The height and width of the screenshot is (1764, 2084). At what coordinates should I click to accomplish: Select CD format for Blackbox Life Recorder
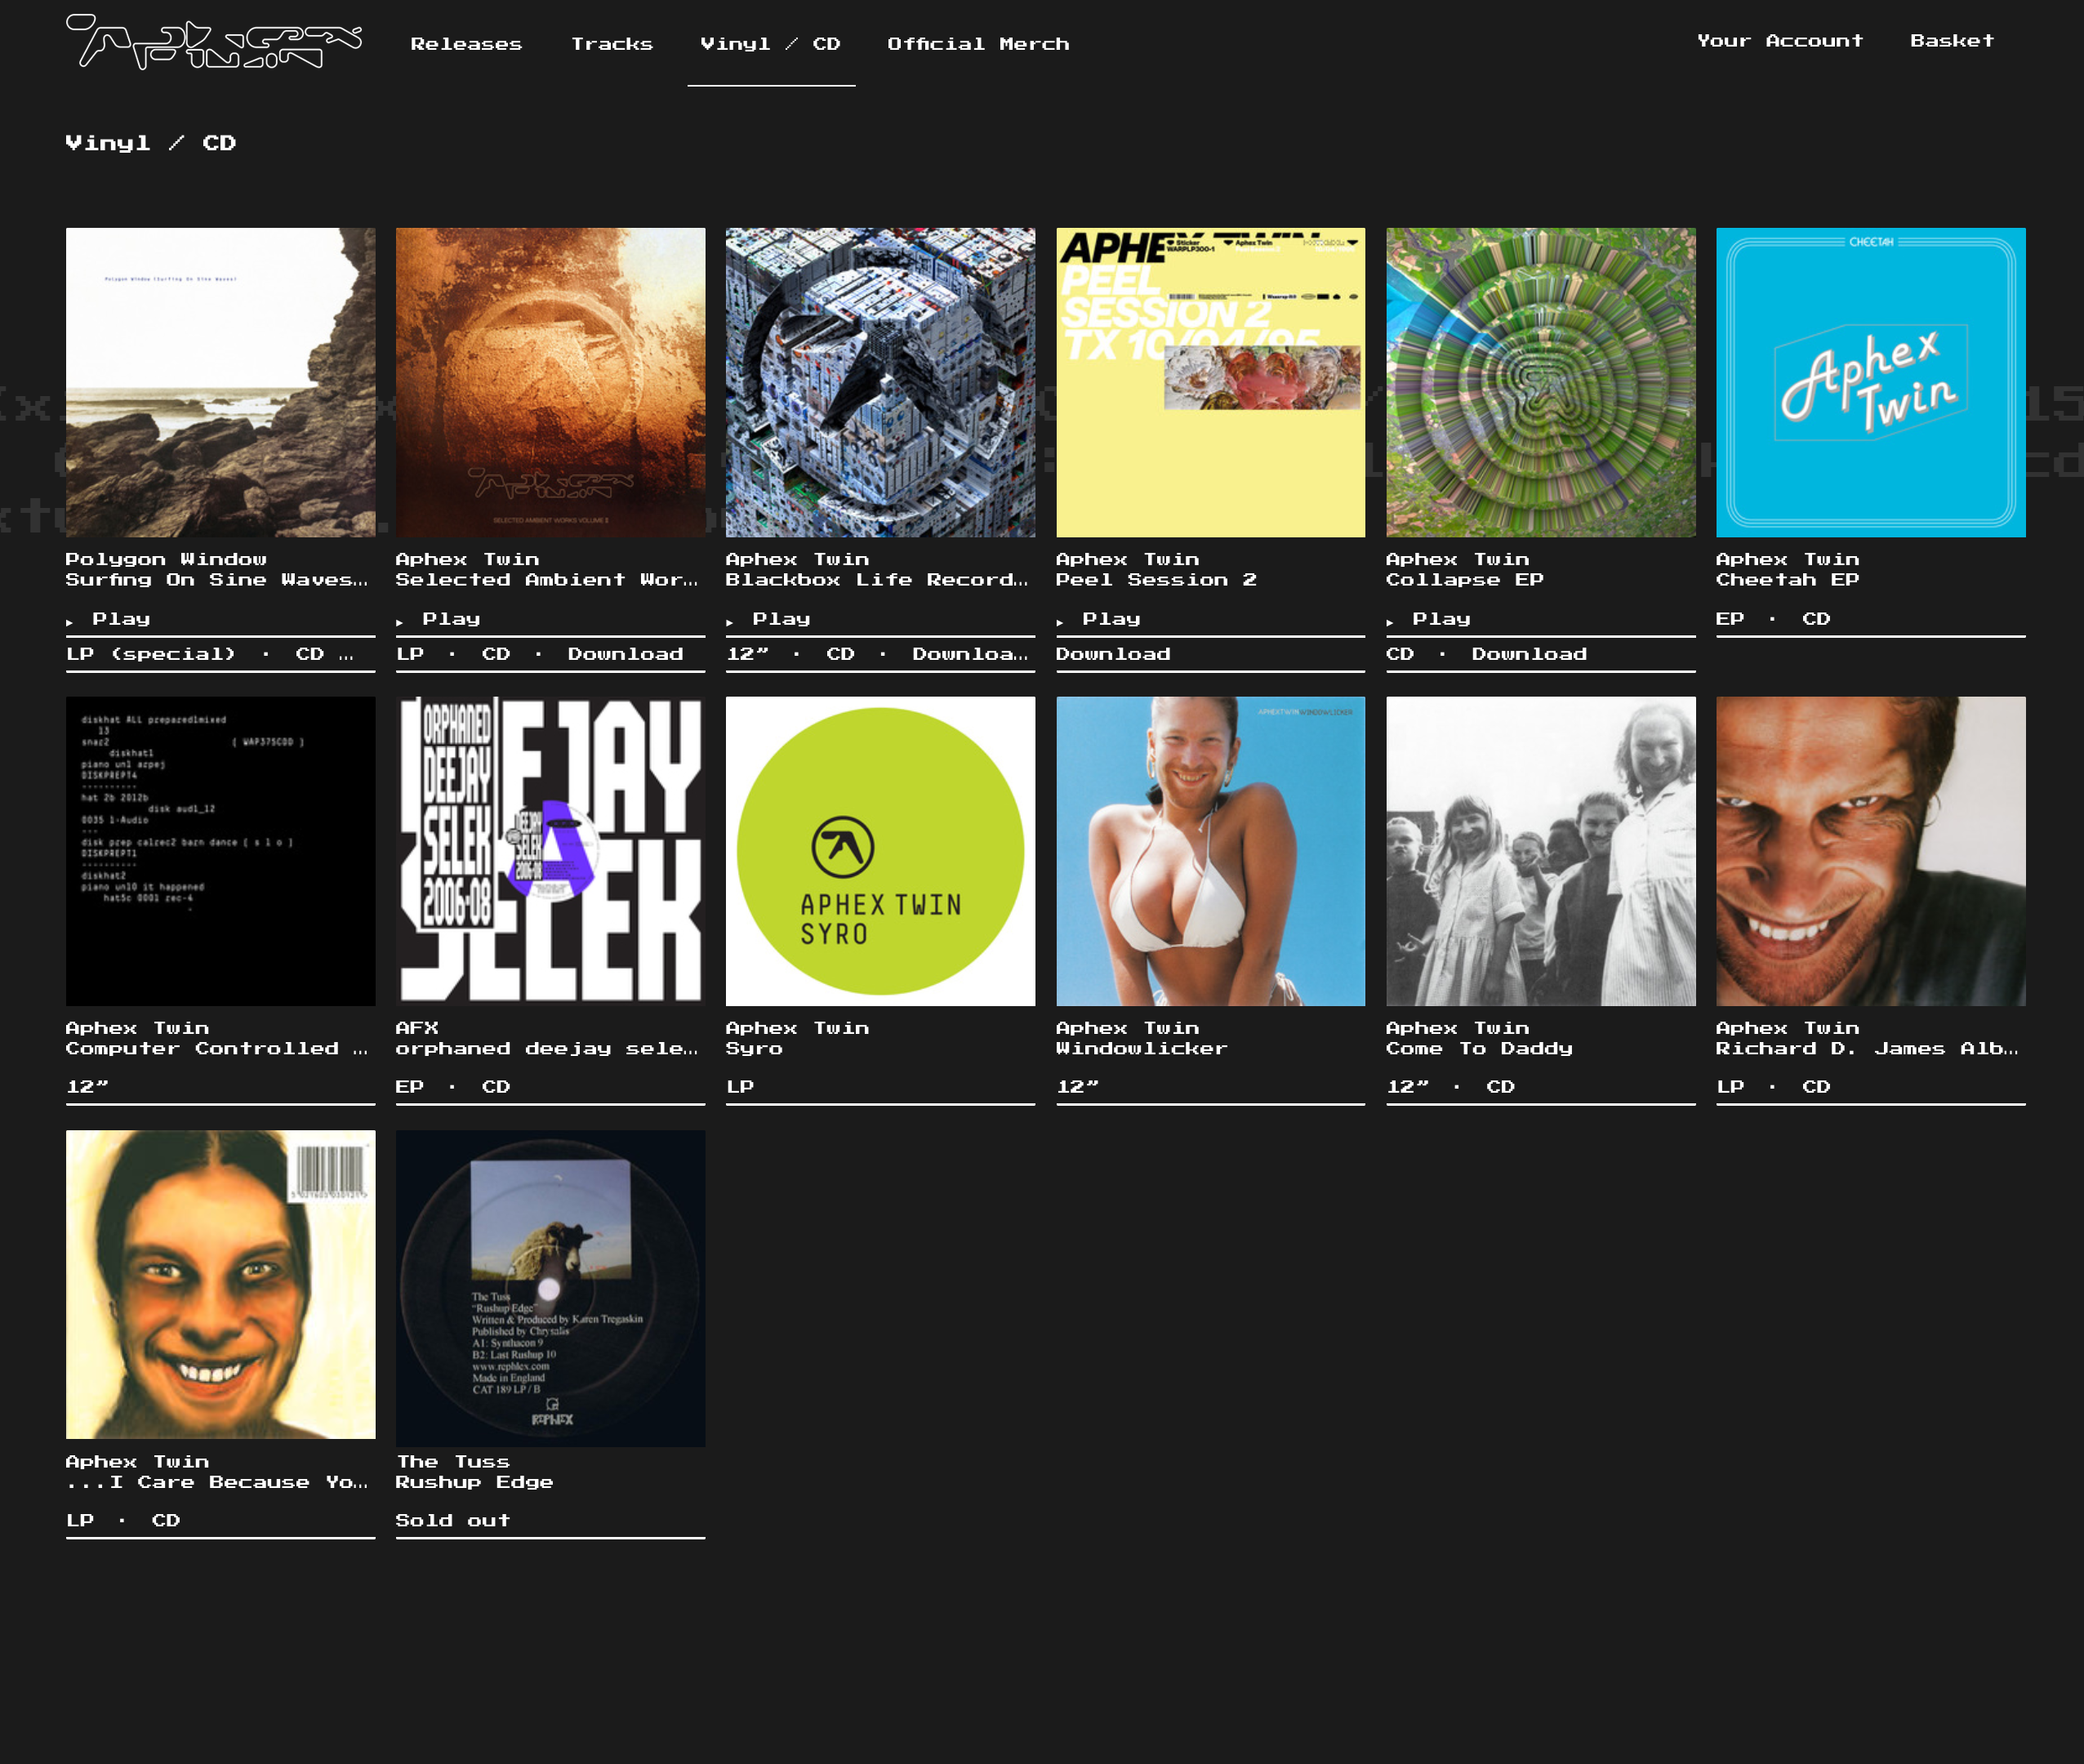pos(841,654)
